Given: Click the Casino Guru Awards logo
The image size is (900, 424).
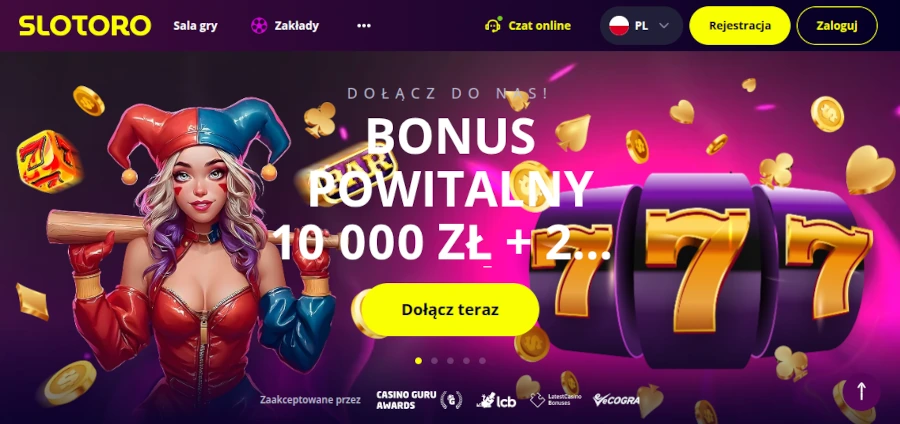Looking at the screenshot, I should point(419,400).
